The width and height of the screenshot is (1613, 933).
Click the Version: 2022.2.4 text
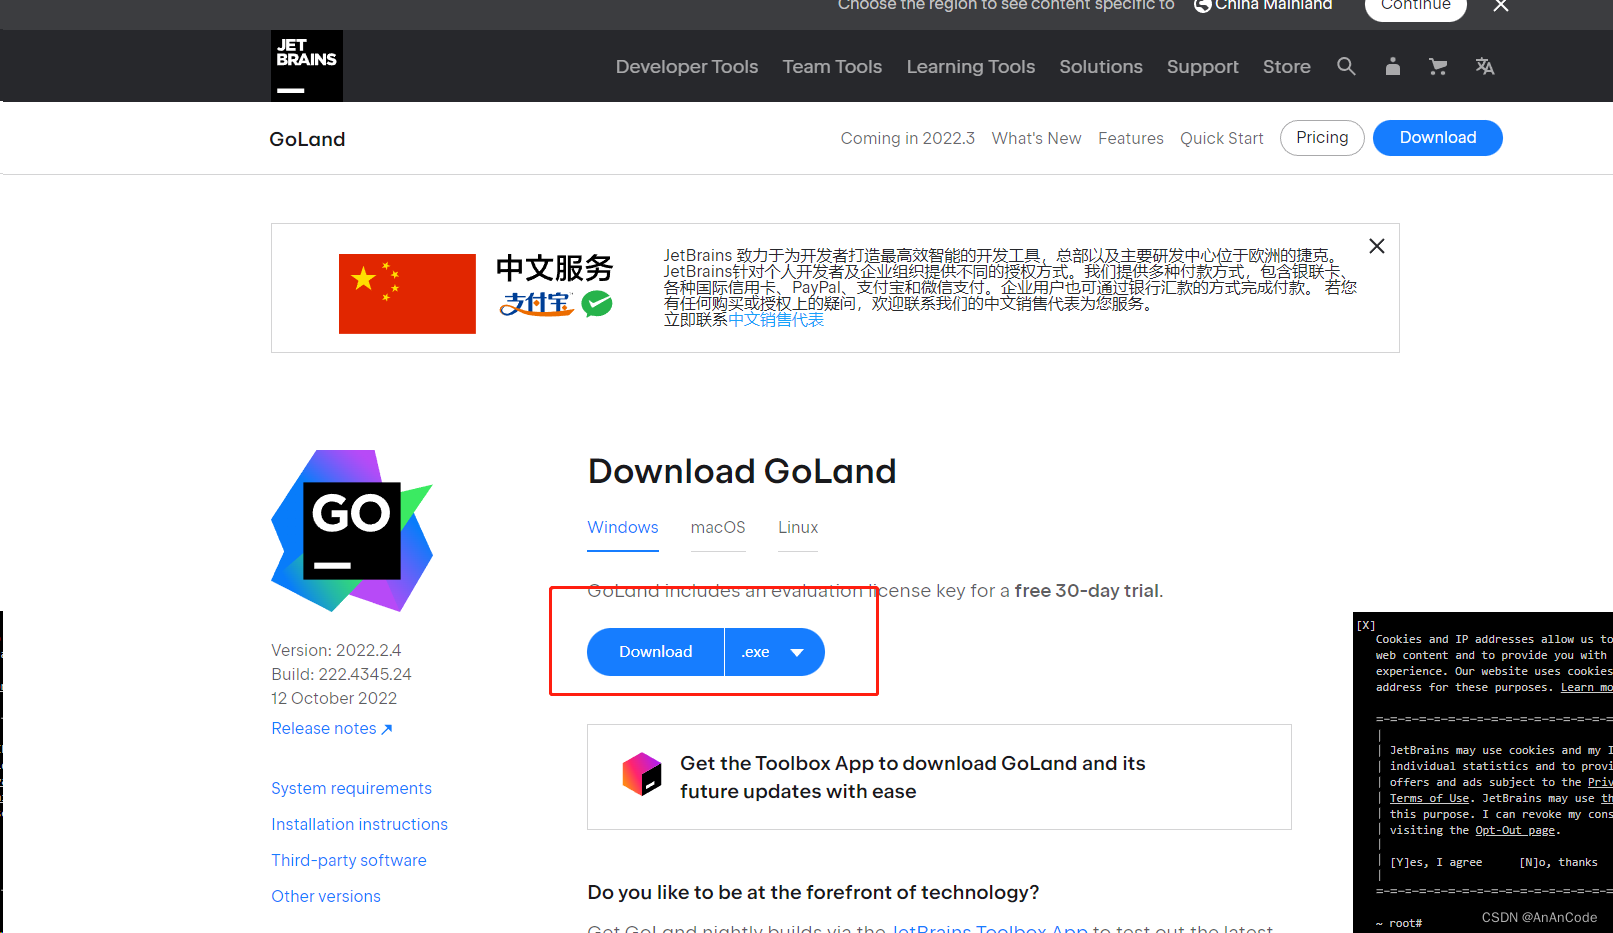336,650
